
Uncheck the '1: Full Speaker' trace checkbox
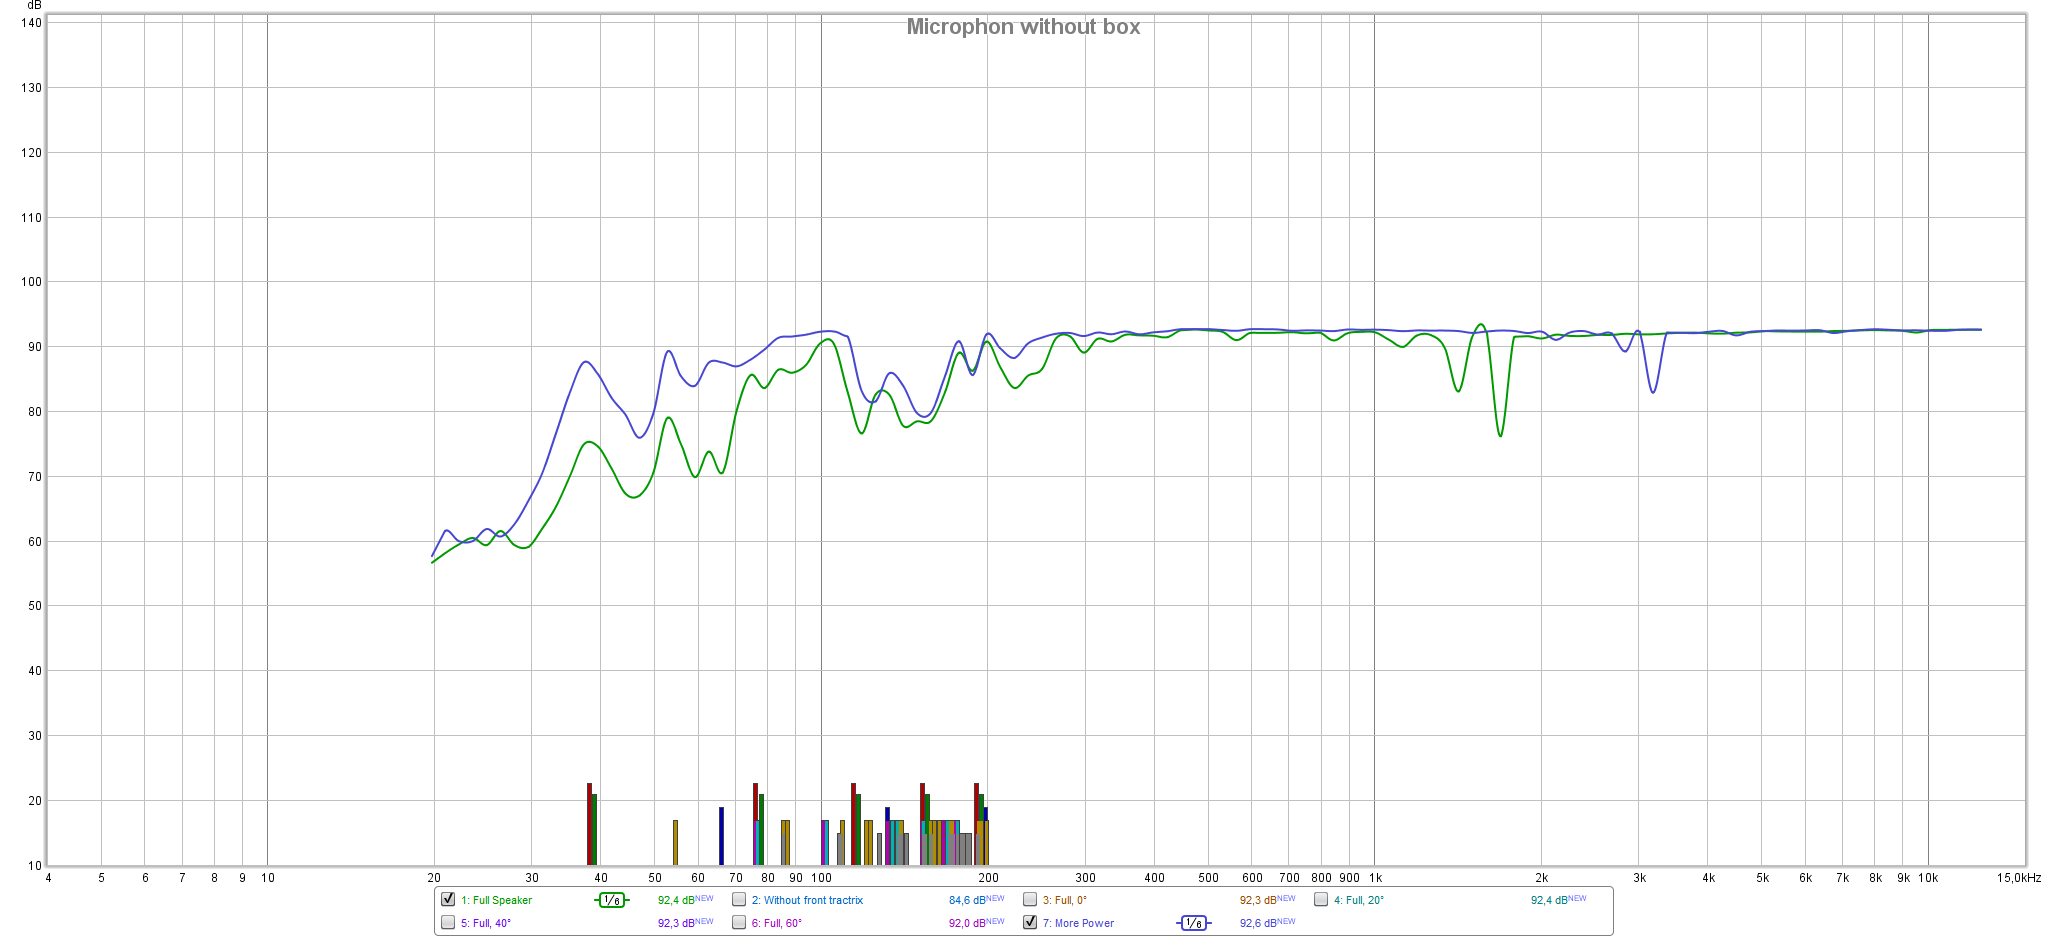[448, 899]
